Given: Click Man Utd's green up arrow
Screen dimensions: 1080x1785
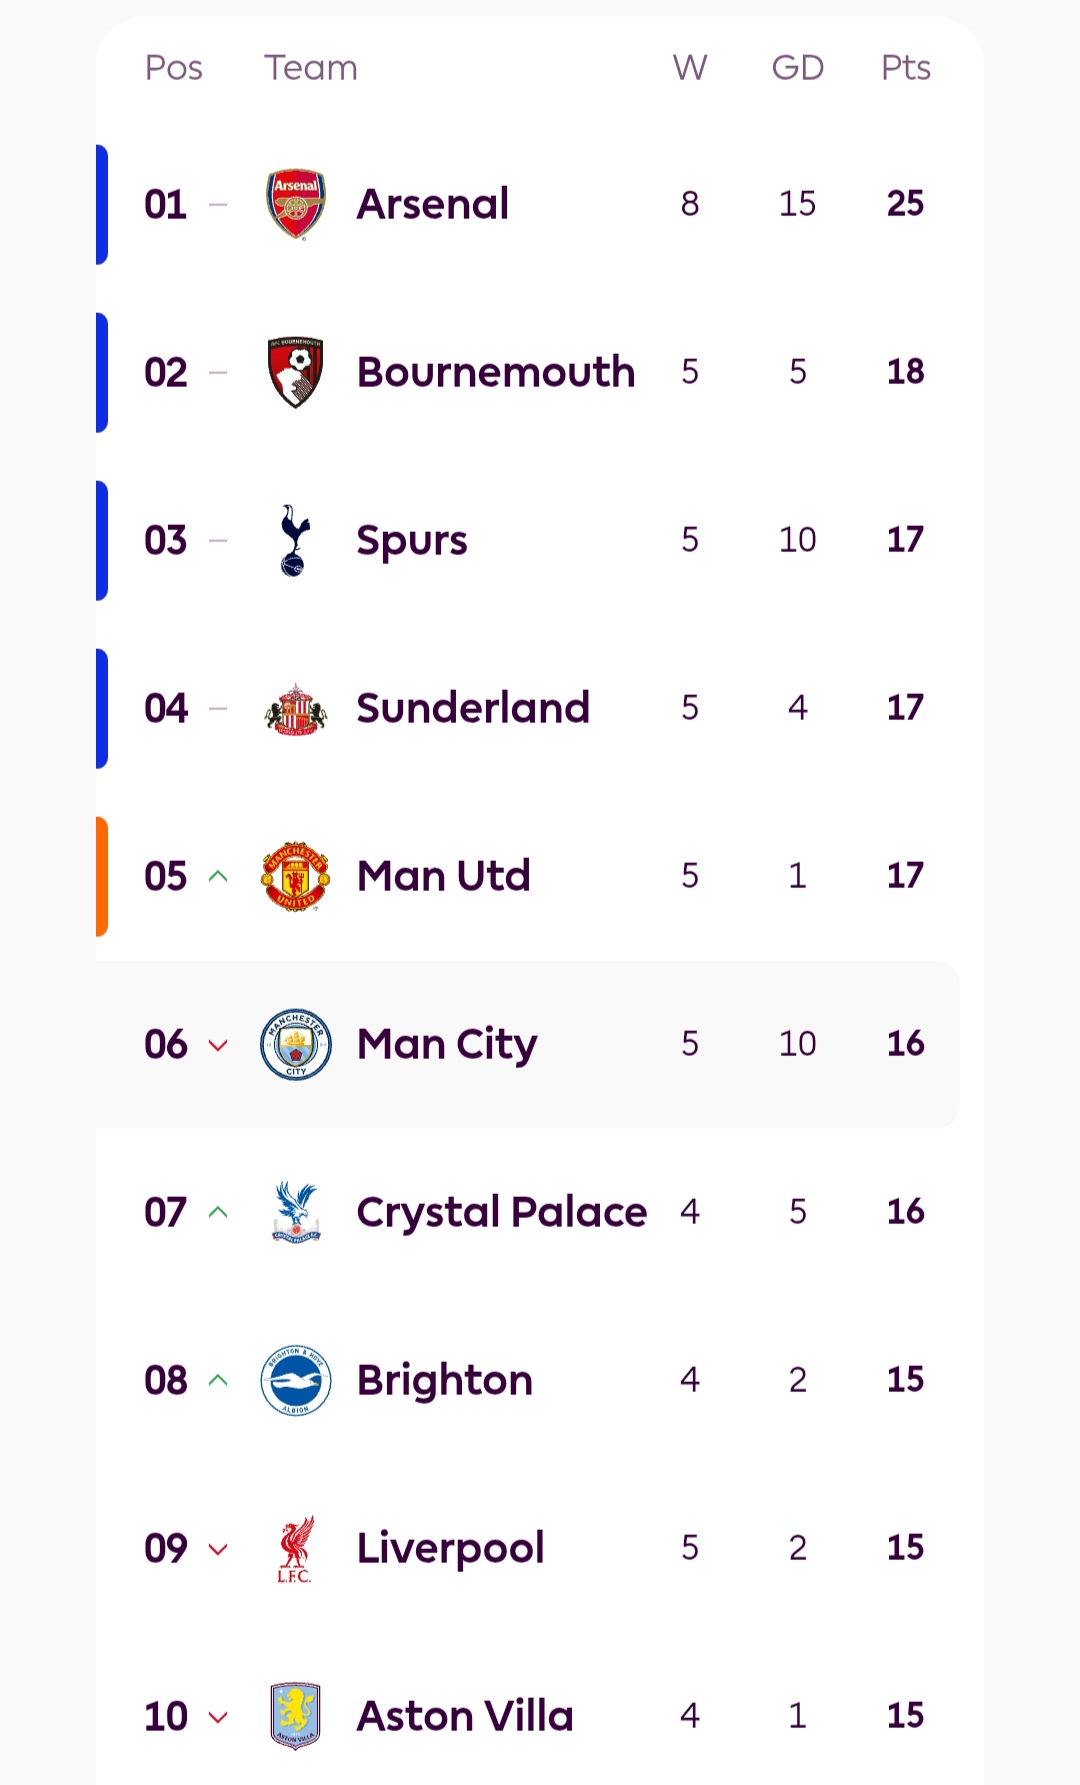Looking at the screenshot, I should pyautogui.click(x=218, y=876).
